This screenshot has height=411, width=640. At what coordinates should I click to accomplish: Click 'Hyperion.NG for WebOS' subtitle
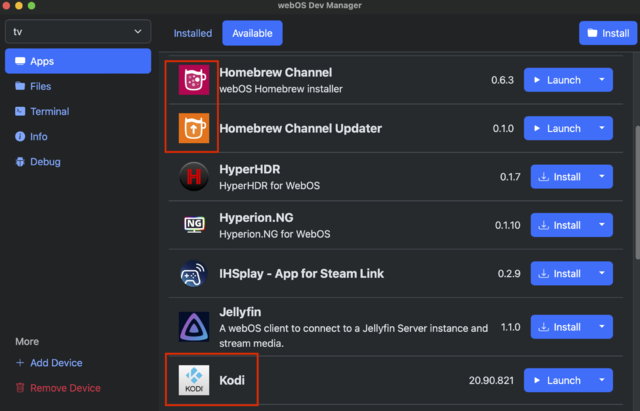tap(275, 234)
